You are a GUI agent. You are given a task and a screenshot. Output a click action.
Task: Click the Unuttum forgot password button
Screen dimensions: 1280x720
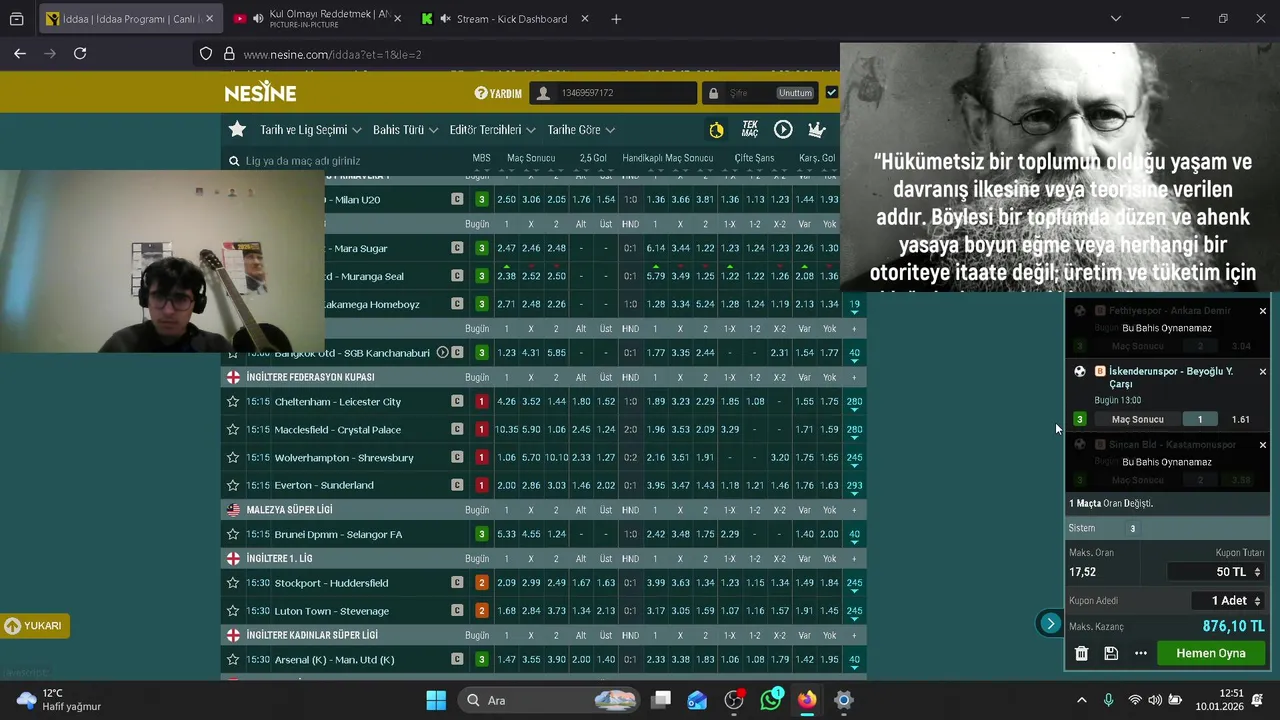pyautogui.click(x=795, y=93)
